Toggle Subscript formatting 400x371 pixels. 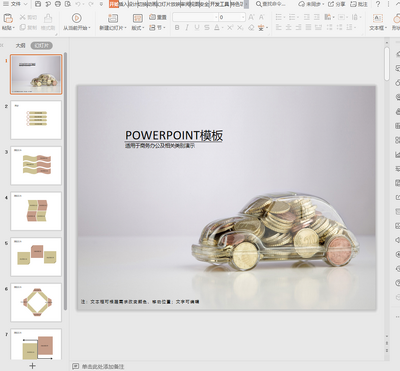tap(240, 28)
